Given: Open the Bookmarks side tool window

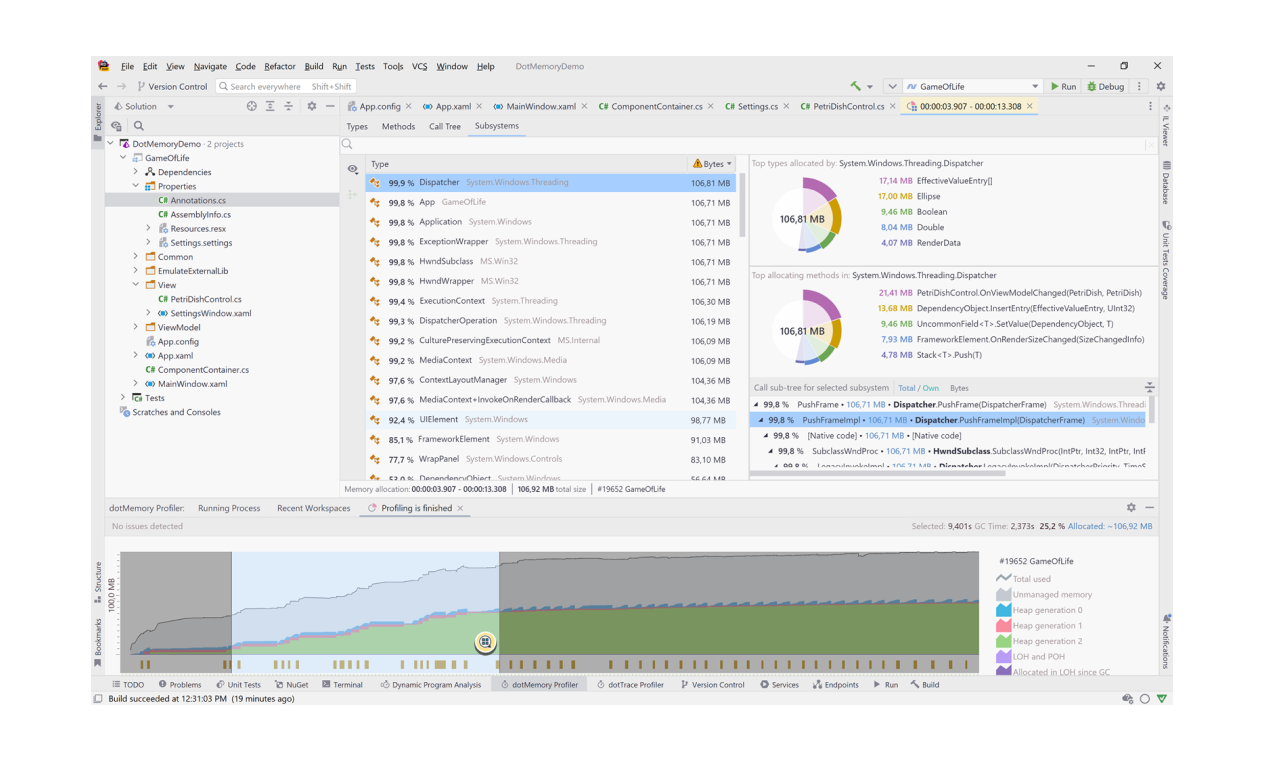Looking at the screenshot, I should click(x=98, y=642).
